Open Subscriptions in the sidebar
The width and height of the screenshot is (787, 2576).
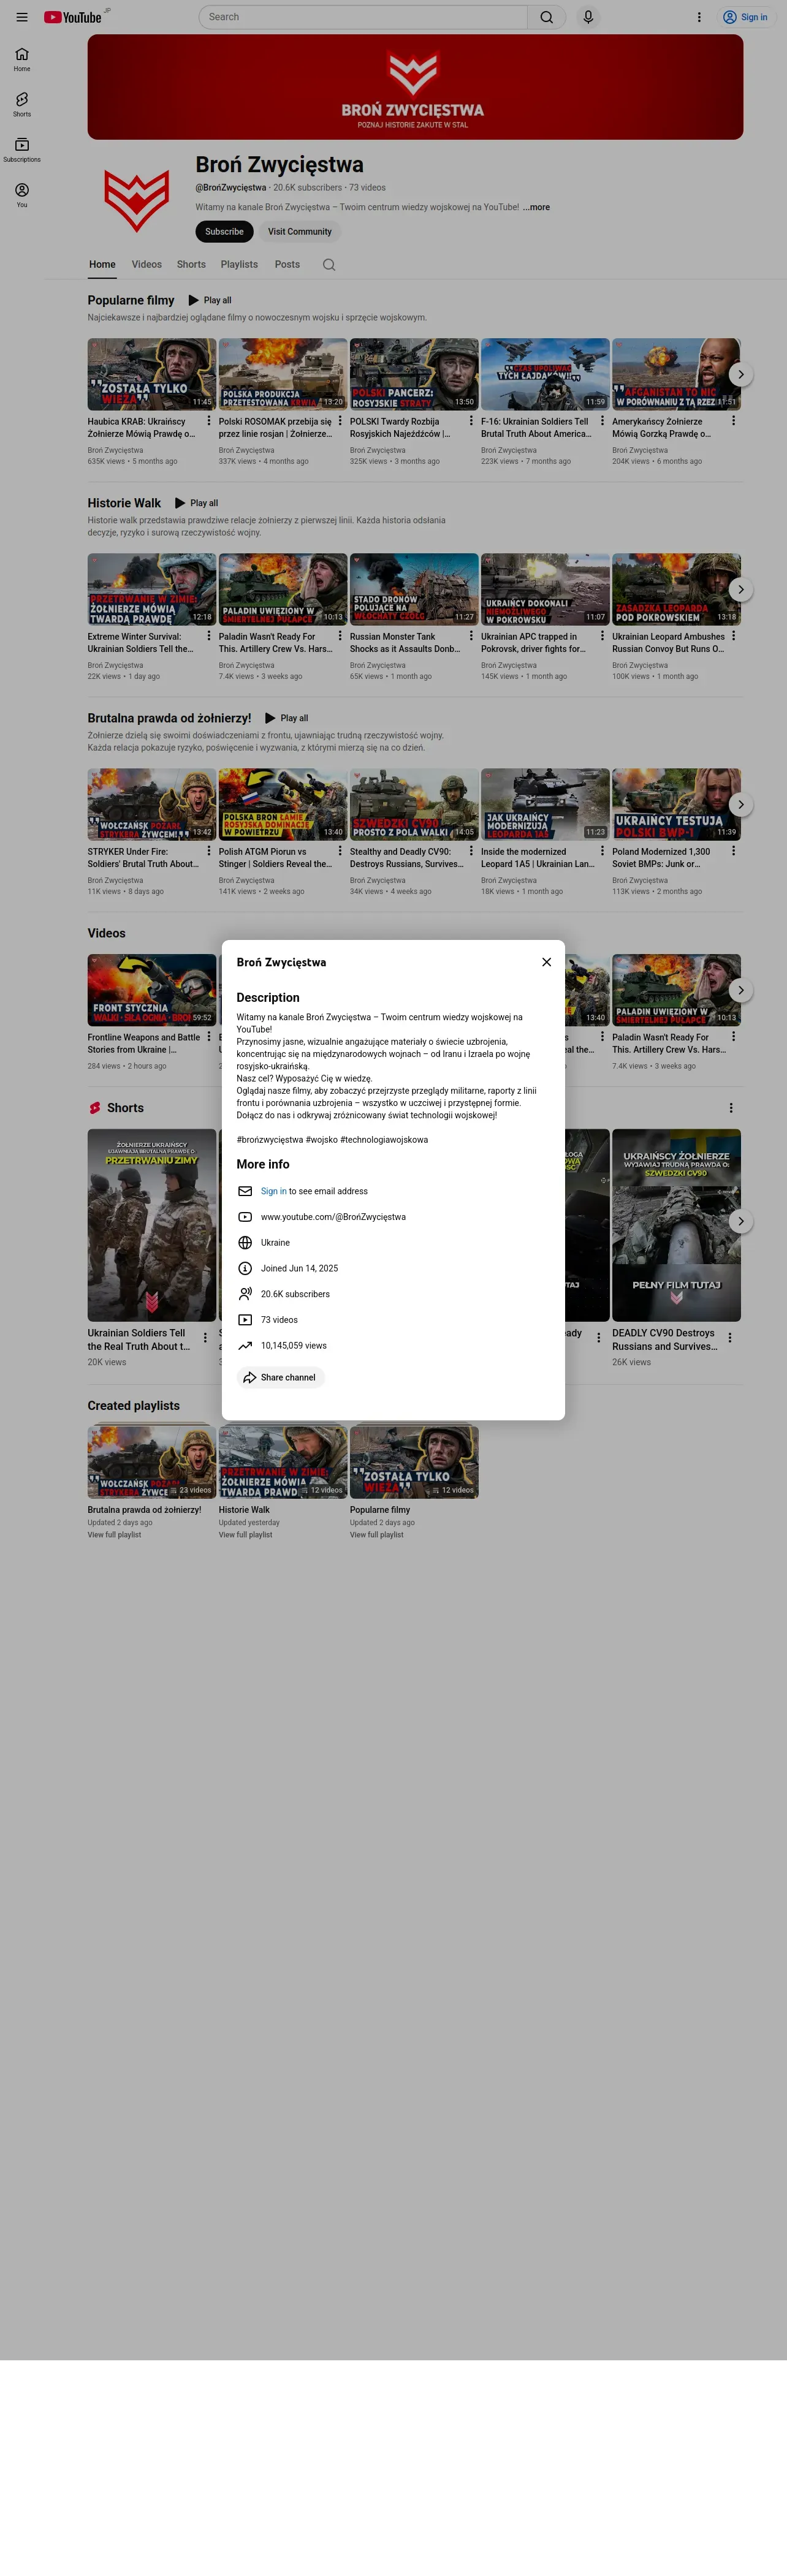[22, 150]
